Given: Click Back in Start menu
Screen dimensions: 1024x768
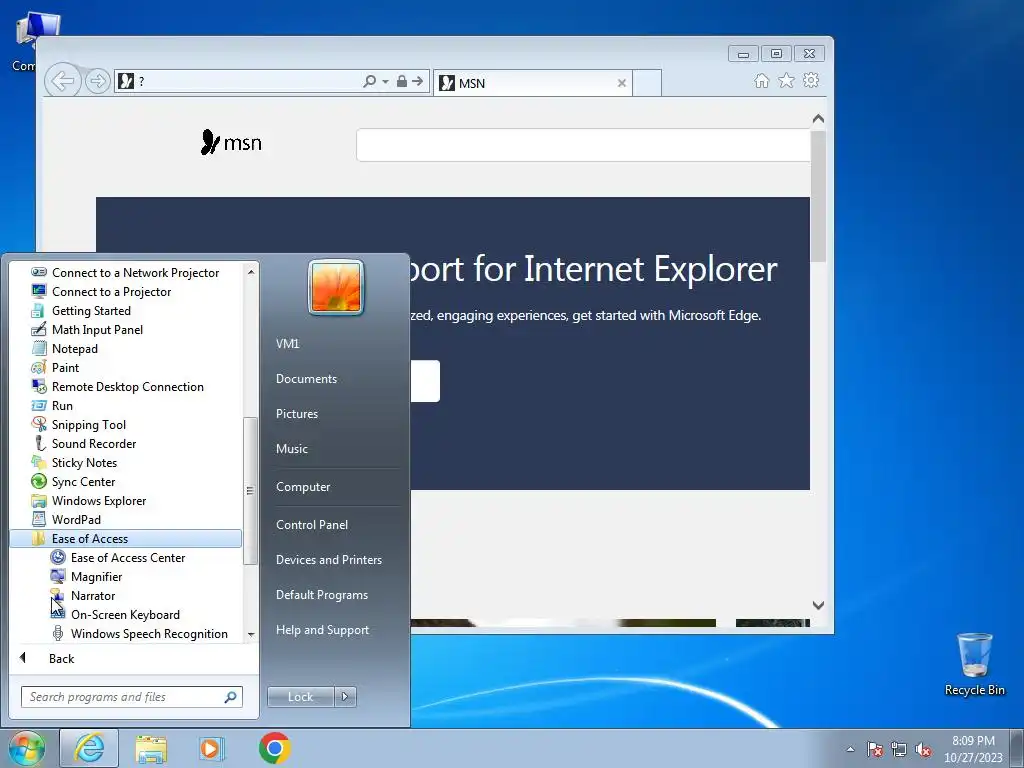Looking at the screenshot, I should [x=61, y=658].
